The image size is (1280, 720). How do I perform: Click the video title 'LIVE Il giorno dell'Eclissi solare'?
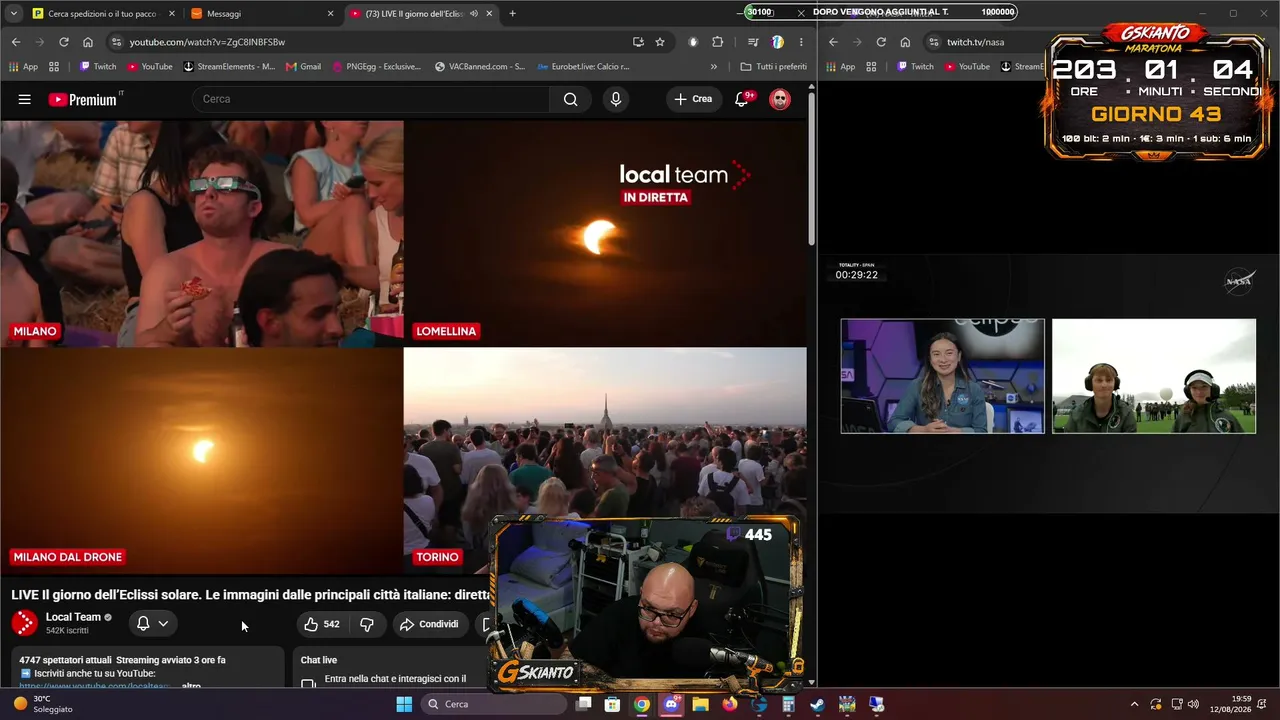251,595
